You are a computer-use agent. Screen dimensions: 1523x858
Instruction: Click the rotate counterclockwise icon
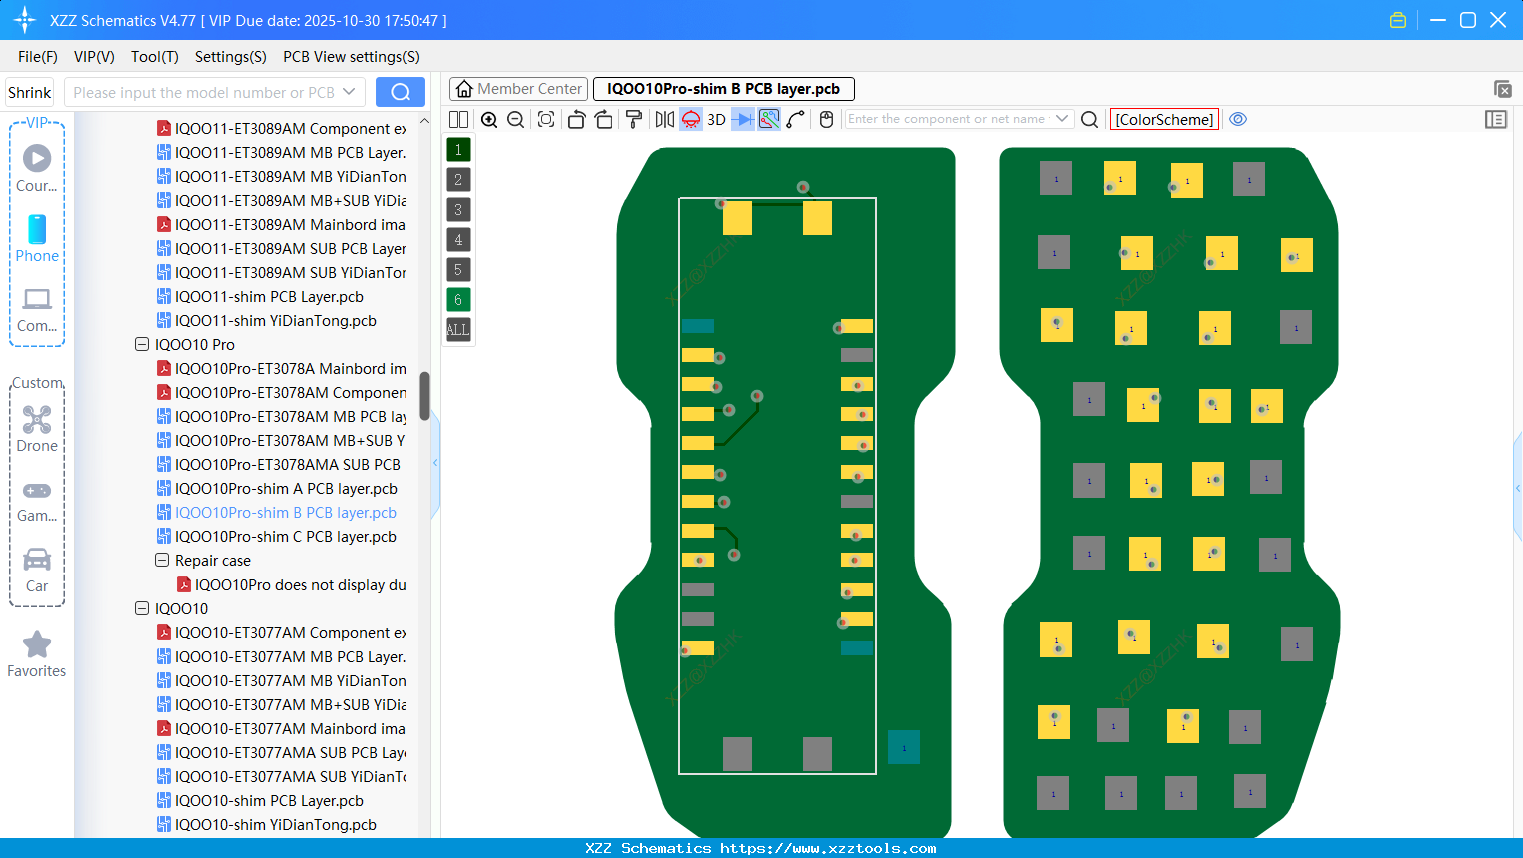click(x=576, y=119)
